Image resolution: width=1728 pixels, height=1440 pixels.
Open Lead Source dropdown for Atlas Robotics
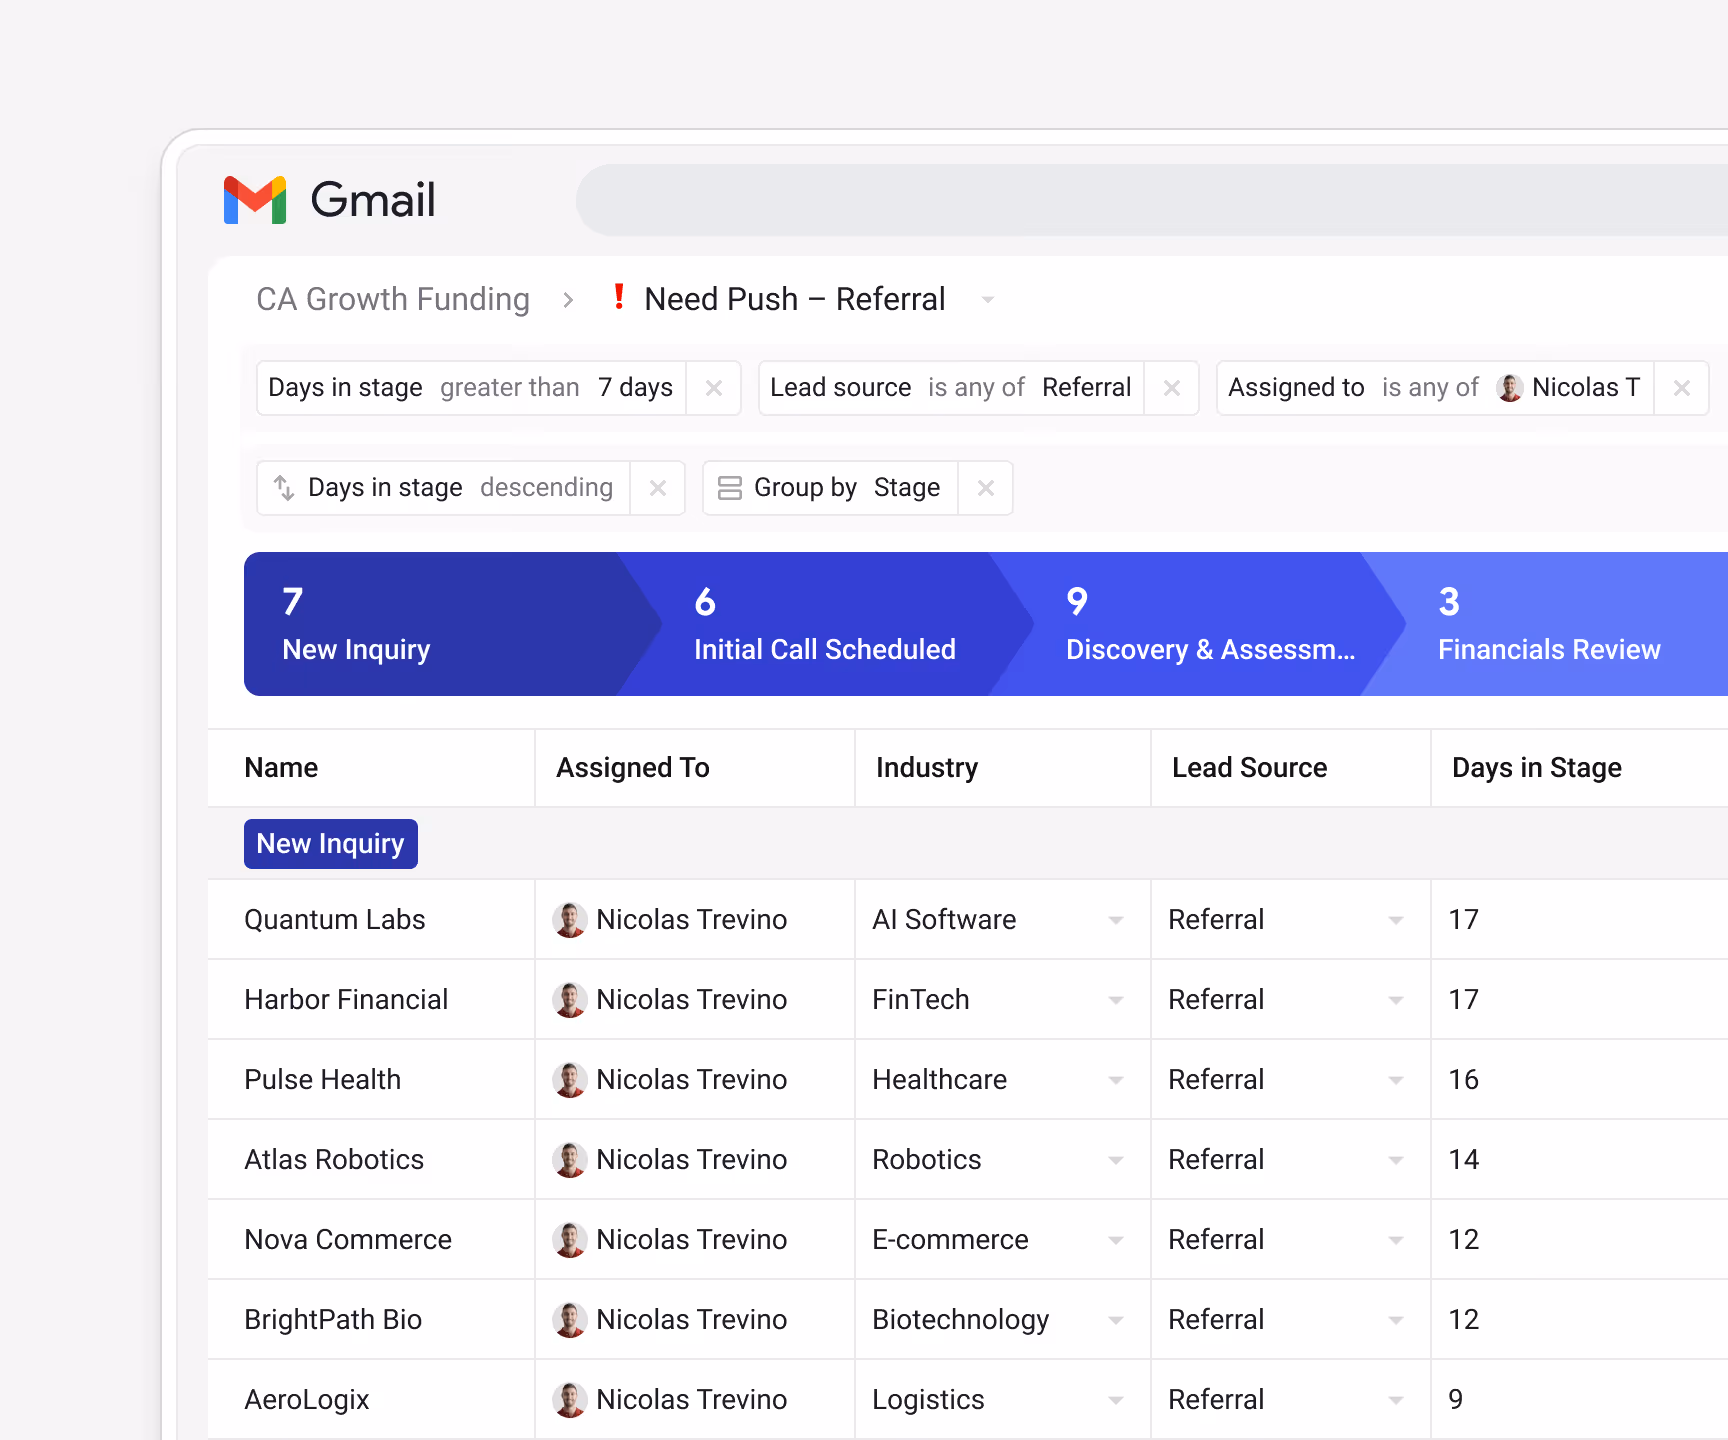coord(1396,1160)
